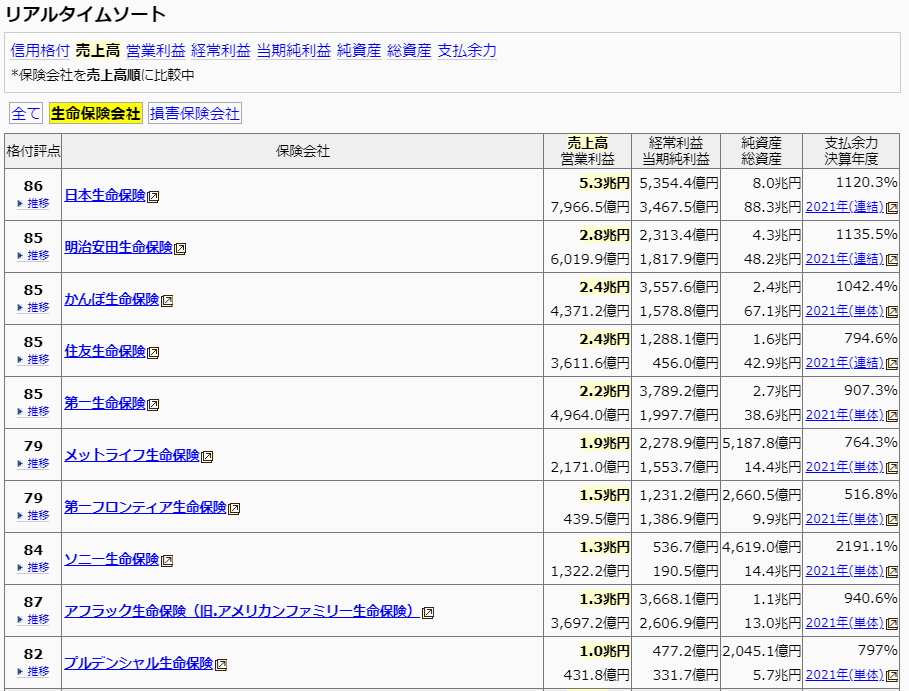Click the 2191.1% solvency value
The image size is (909, 691).
point(866,546)
